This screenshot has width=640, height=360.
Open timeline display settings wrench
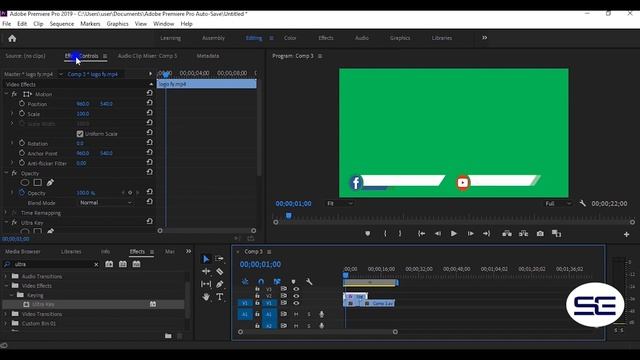pyautogui.click(x=309, y=282)
